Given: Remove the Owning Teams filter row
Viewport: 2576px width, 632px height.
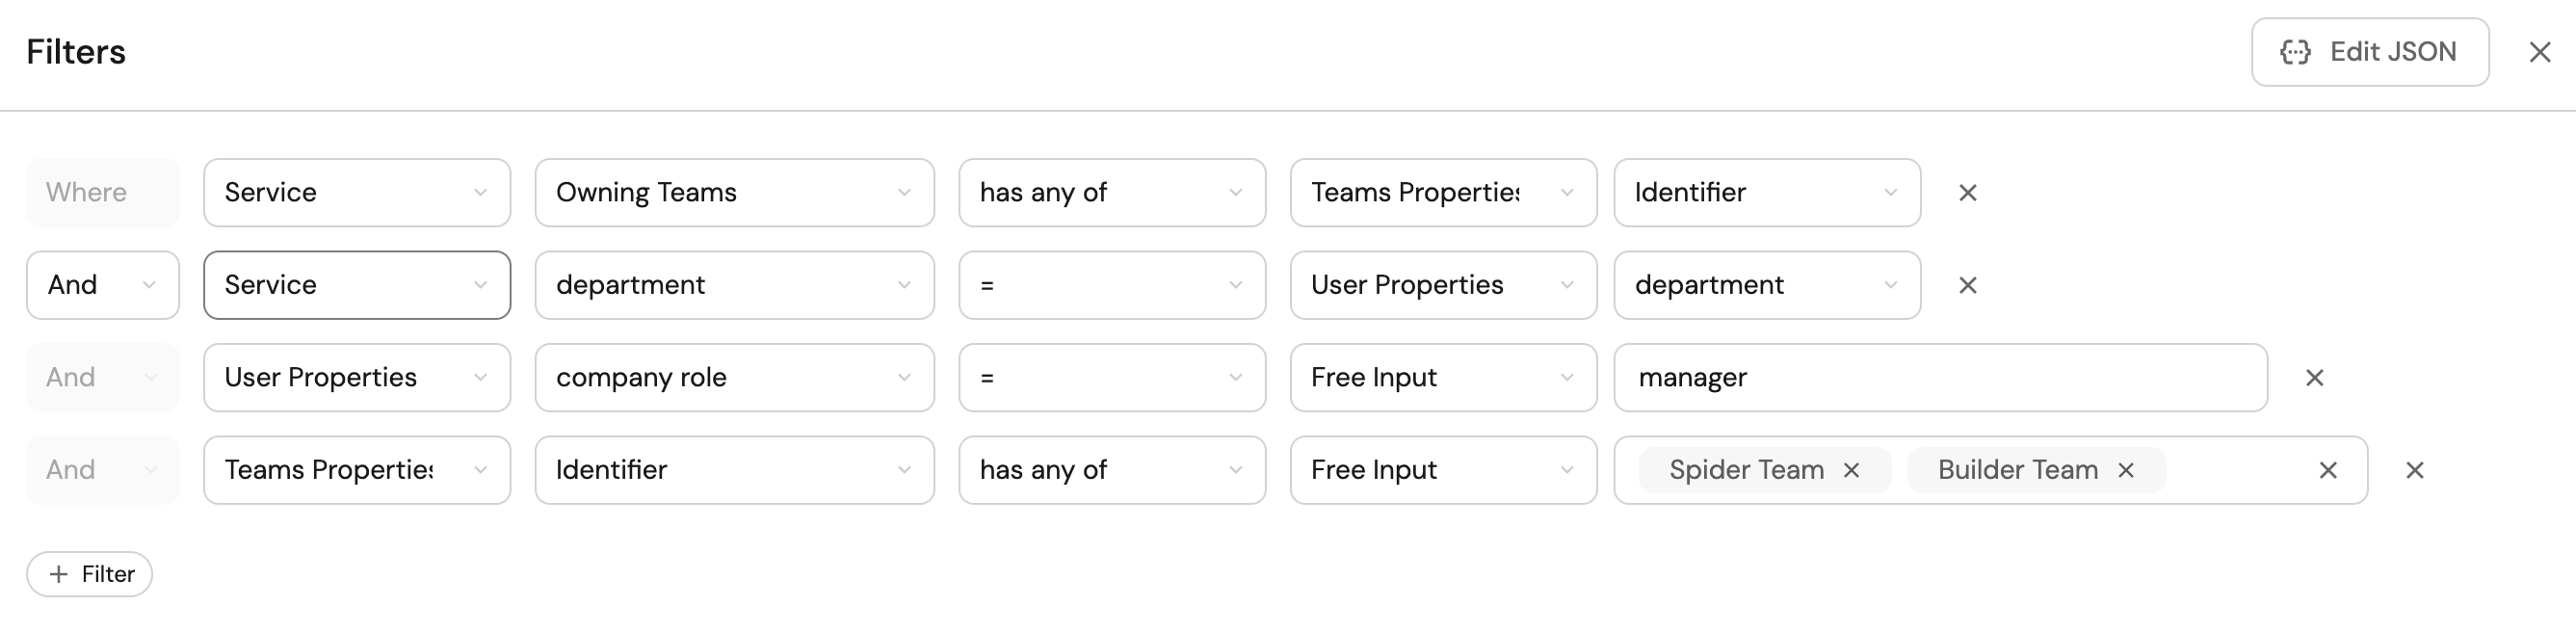Looking at the screenshot, I should (1967, 193).
